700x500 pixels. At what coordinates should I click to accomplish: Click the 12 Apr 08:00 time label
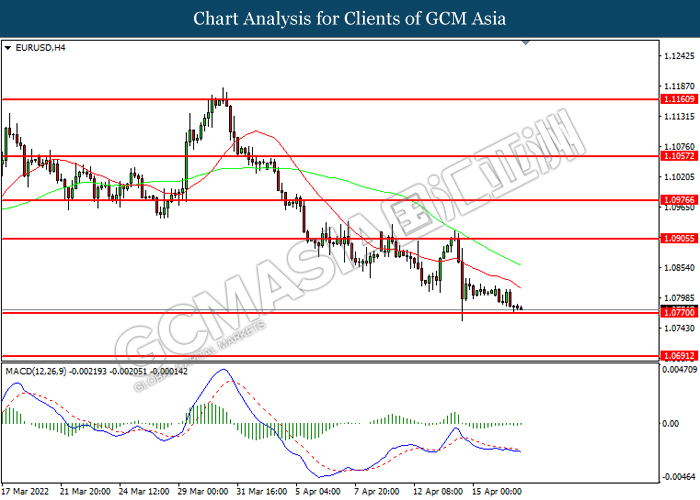point(439,492)
